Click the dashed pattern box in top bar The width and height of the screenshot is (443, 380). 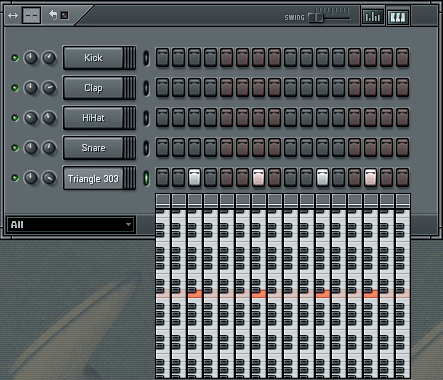click(32, 15)
